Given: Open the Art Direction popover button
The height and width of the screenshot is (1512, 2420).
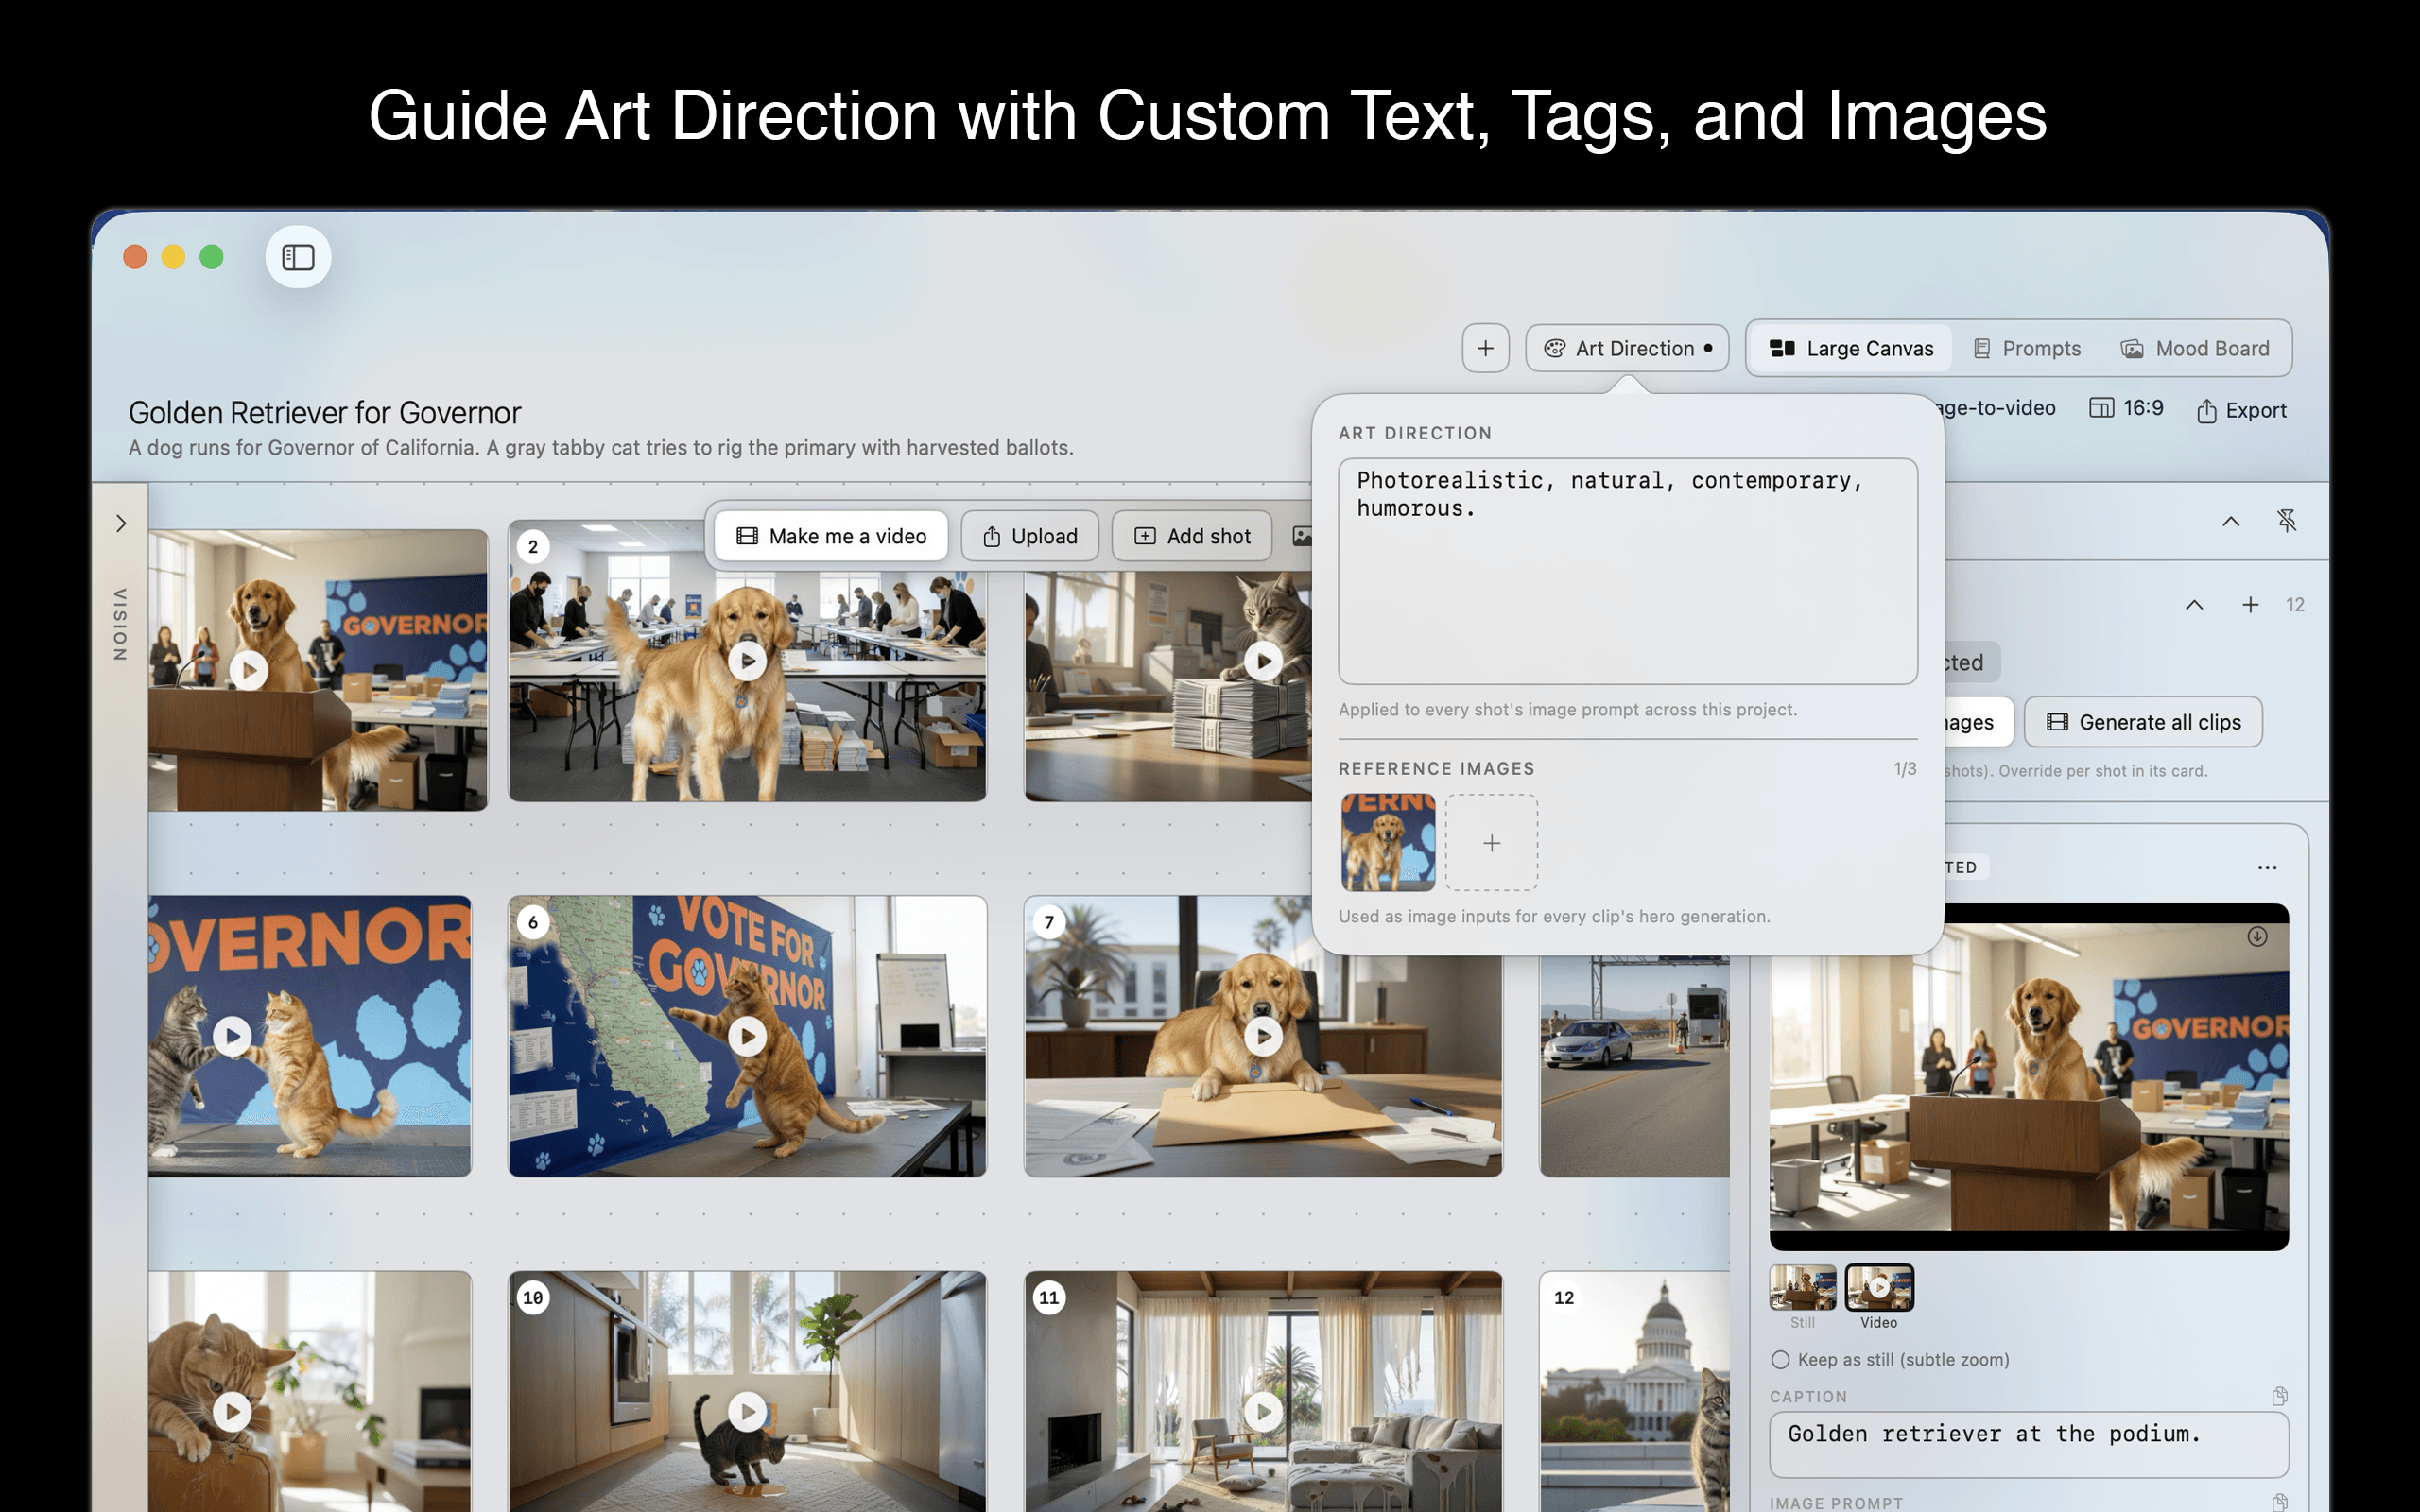Looking at the screenshot, I should (x=1627, y=348).
